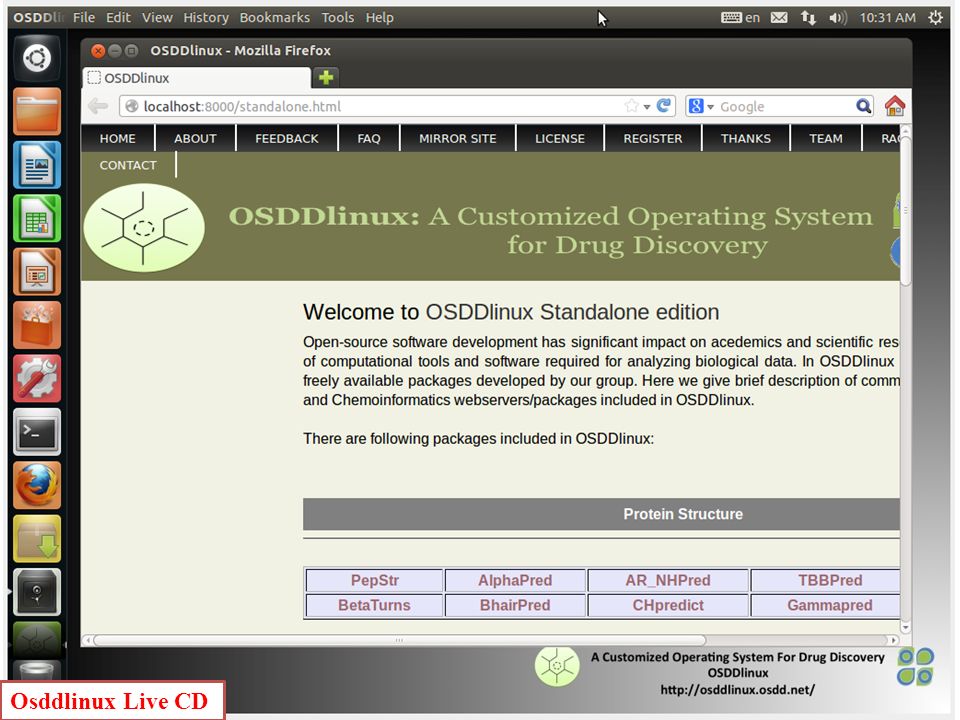Screen dimensions: 960x720
Task: Open the AR_NHPred package link
Action: [x=668, y=580]
